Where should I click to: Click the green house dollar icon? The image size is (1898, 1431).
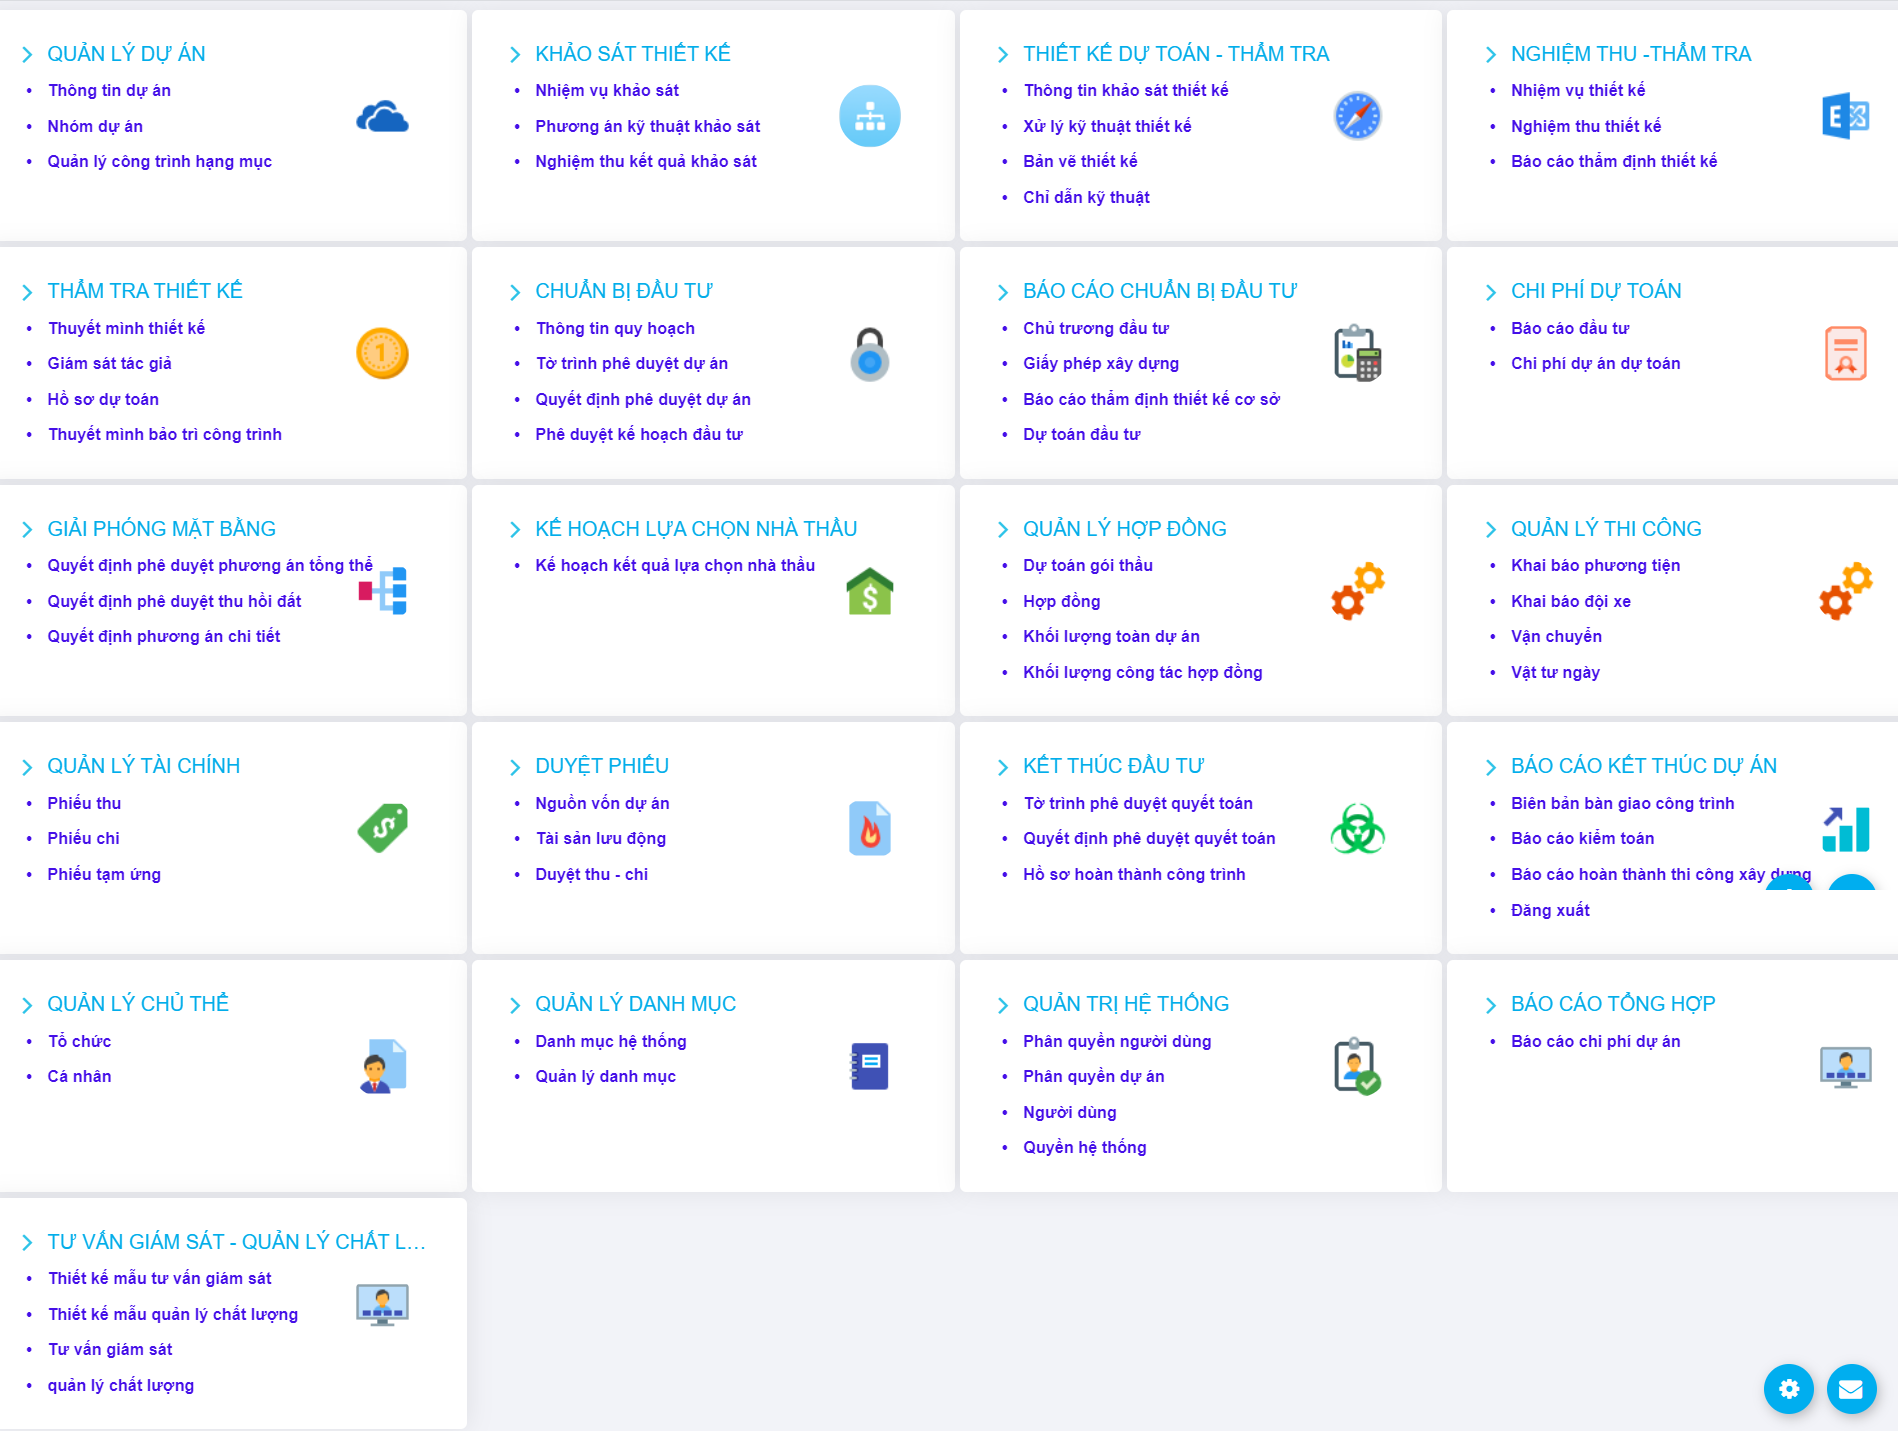[869, 591]
